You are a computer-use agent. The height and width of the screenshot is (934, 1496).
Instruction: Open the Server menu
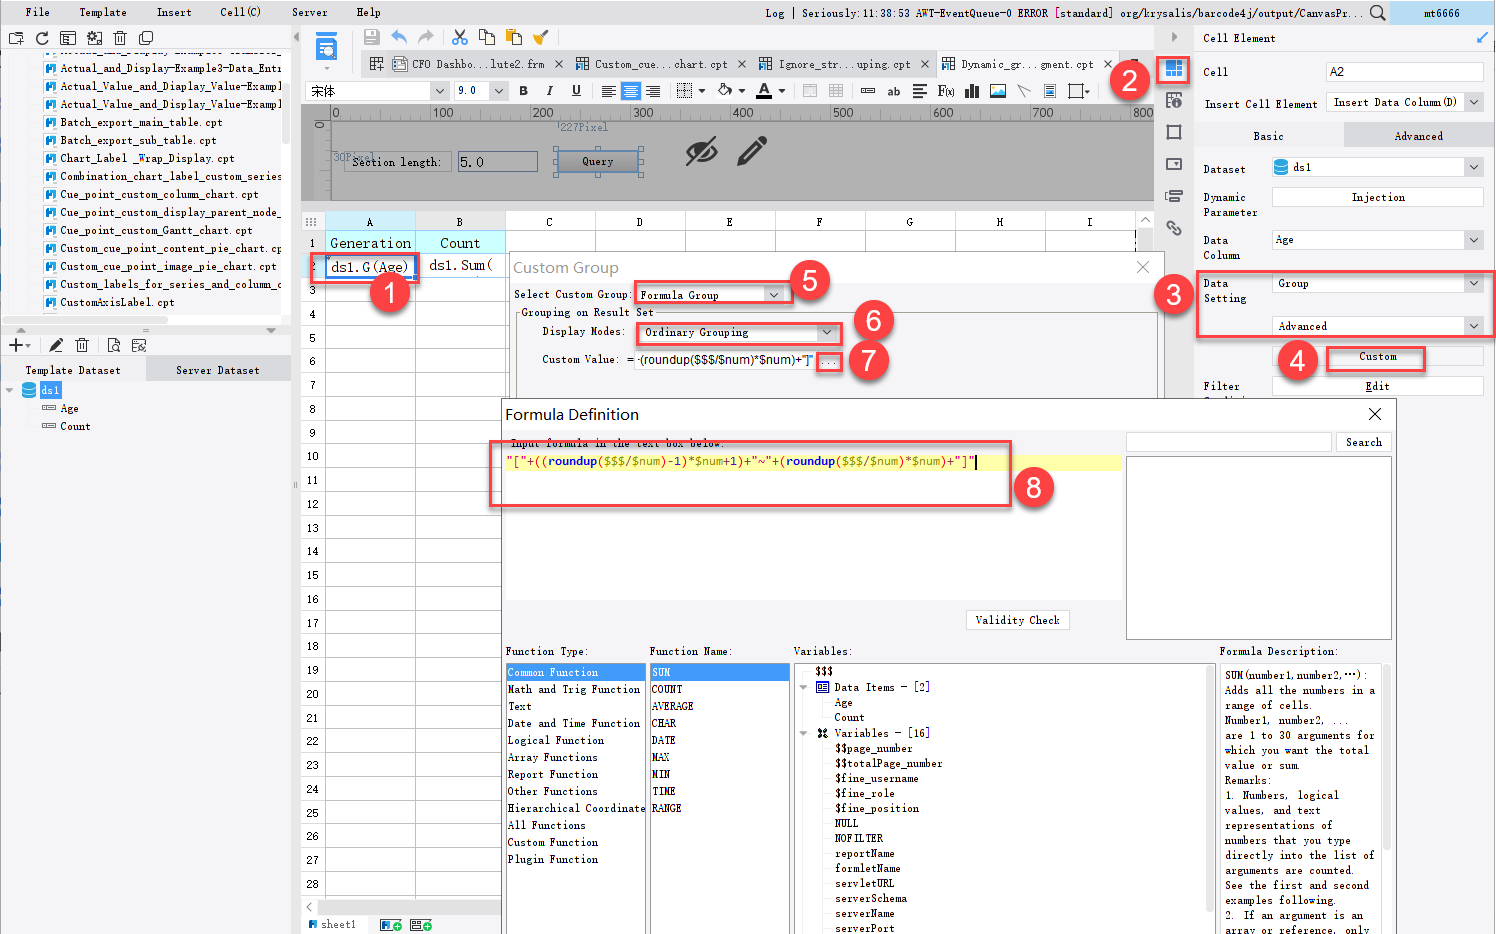[x=310, y=12]
